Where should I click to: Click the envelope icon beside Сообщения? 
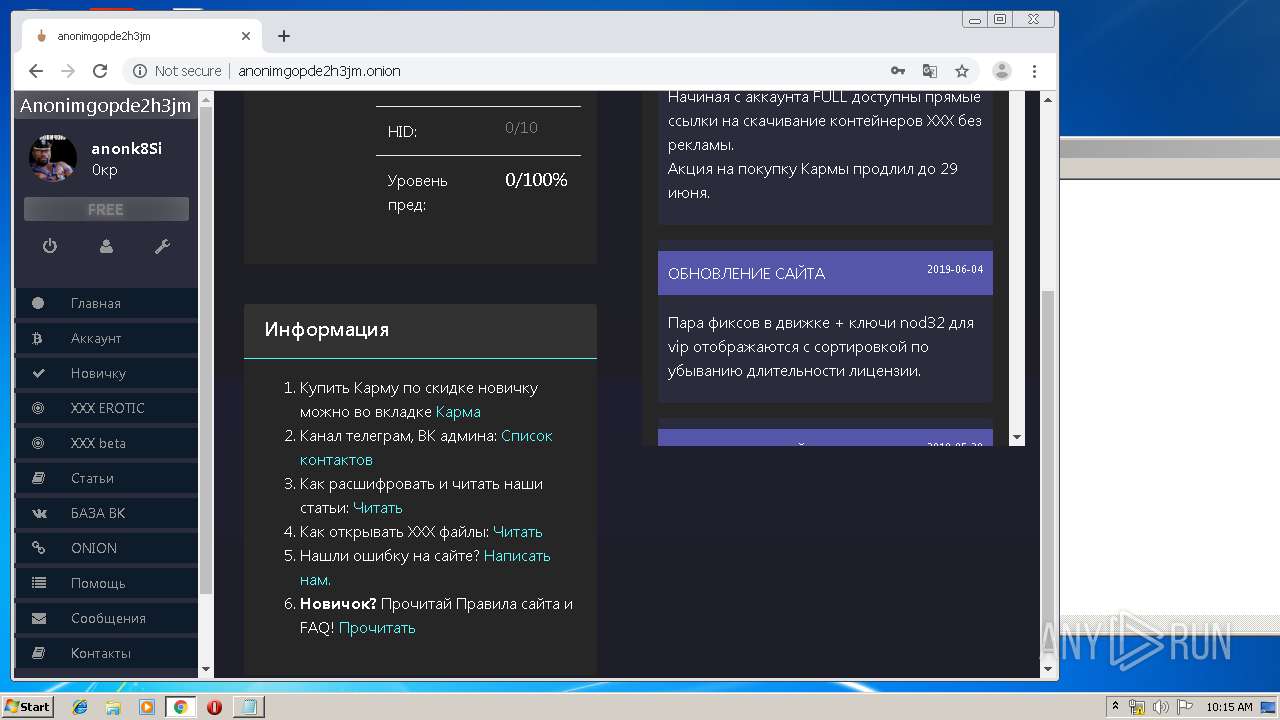[x=38, y=618]
